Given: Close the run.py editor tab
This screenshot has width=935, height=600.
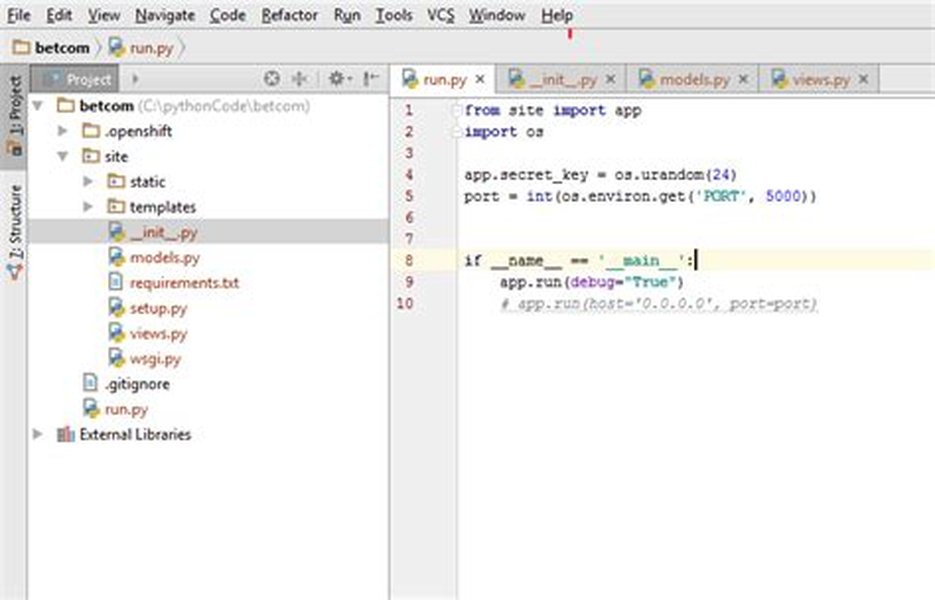Looking at the screenshot, I should click(480, 79).
